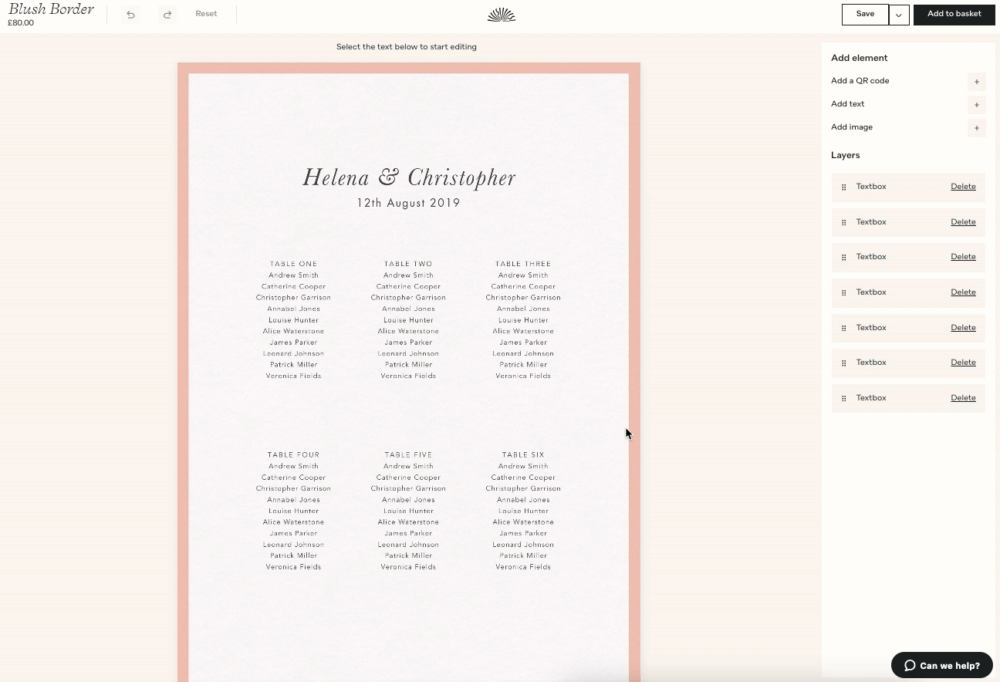1000x682 pixels.
Task: Click plus icon next to Add a QR code
Action: [x=976, y=81]
